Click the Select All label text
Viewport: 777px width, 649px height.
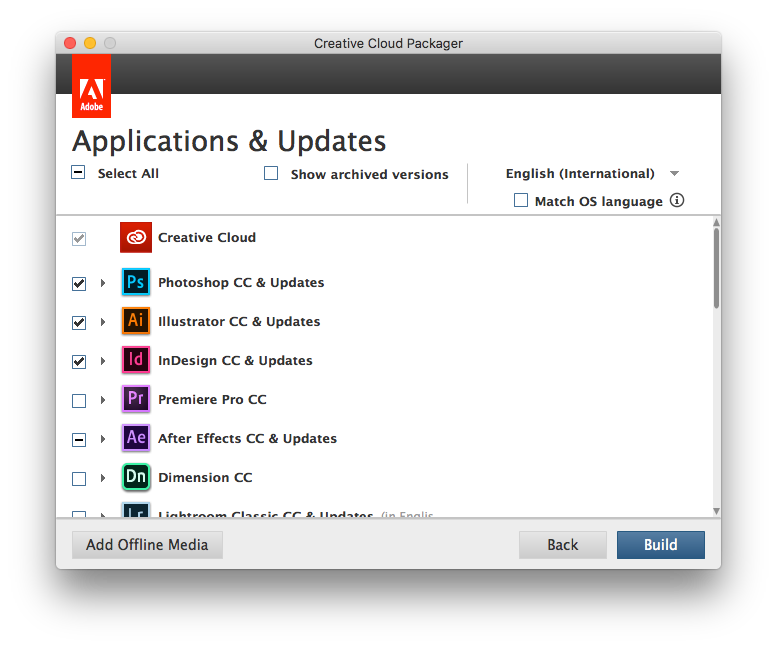pos(128,173)
